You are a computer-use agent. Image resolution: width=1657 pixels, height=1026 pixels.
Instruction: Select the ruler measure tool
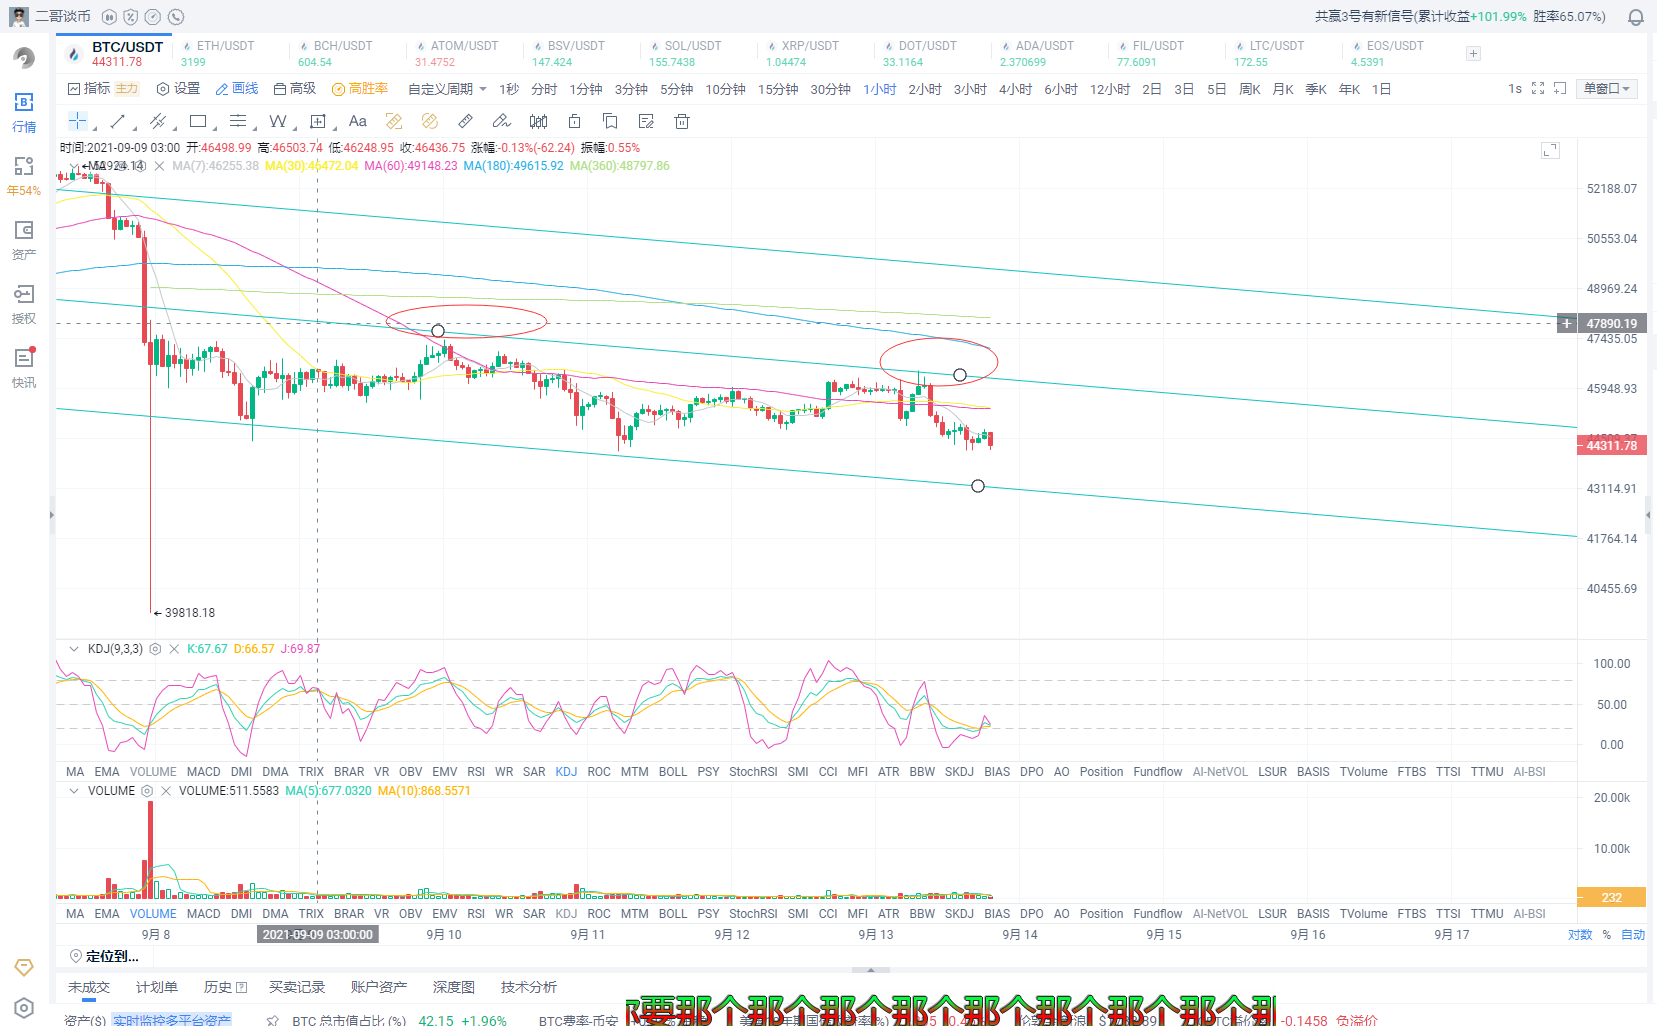click(465, 121)
